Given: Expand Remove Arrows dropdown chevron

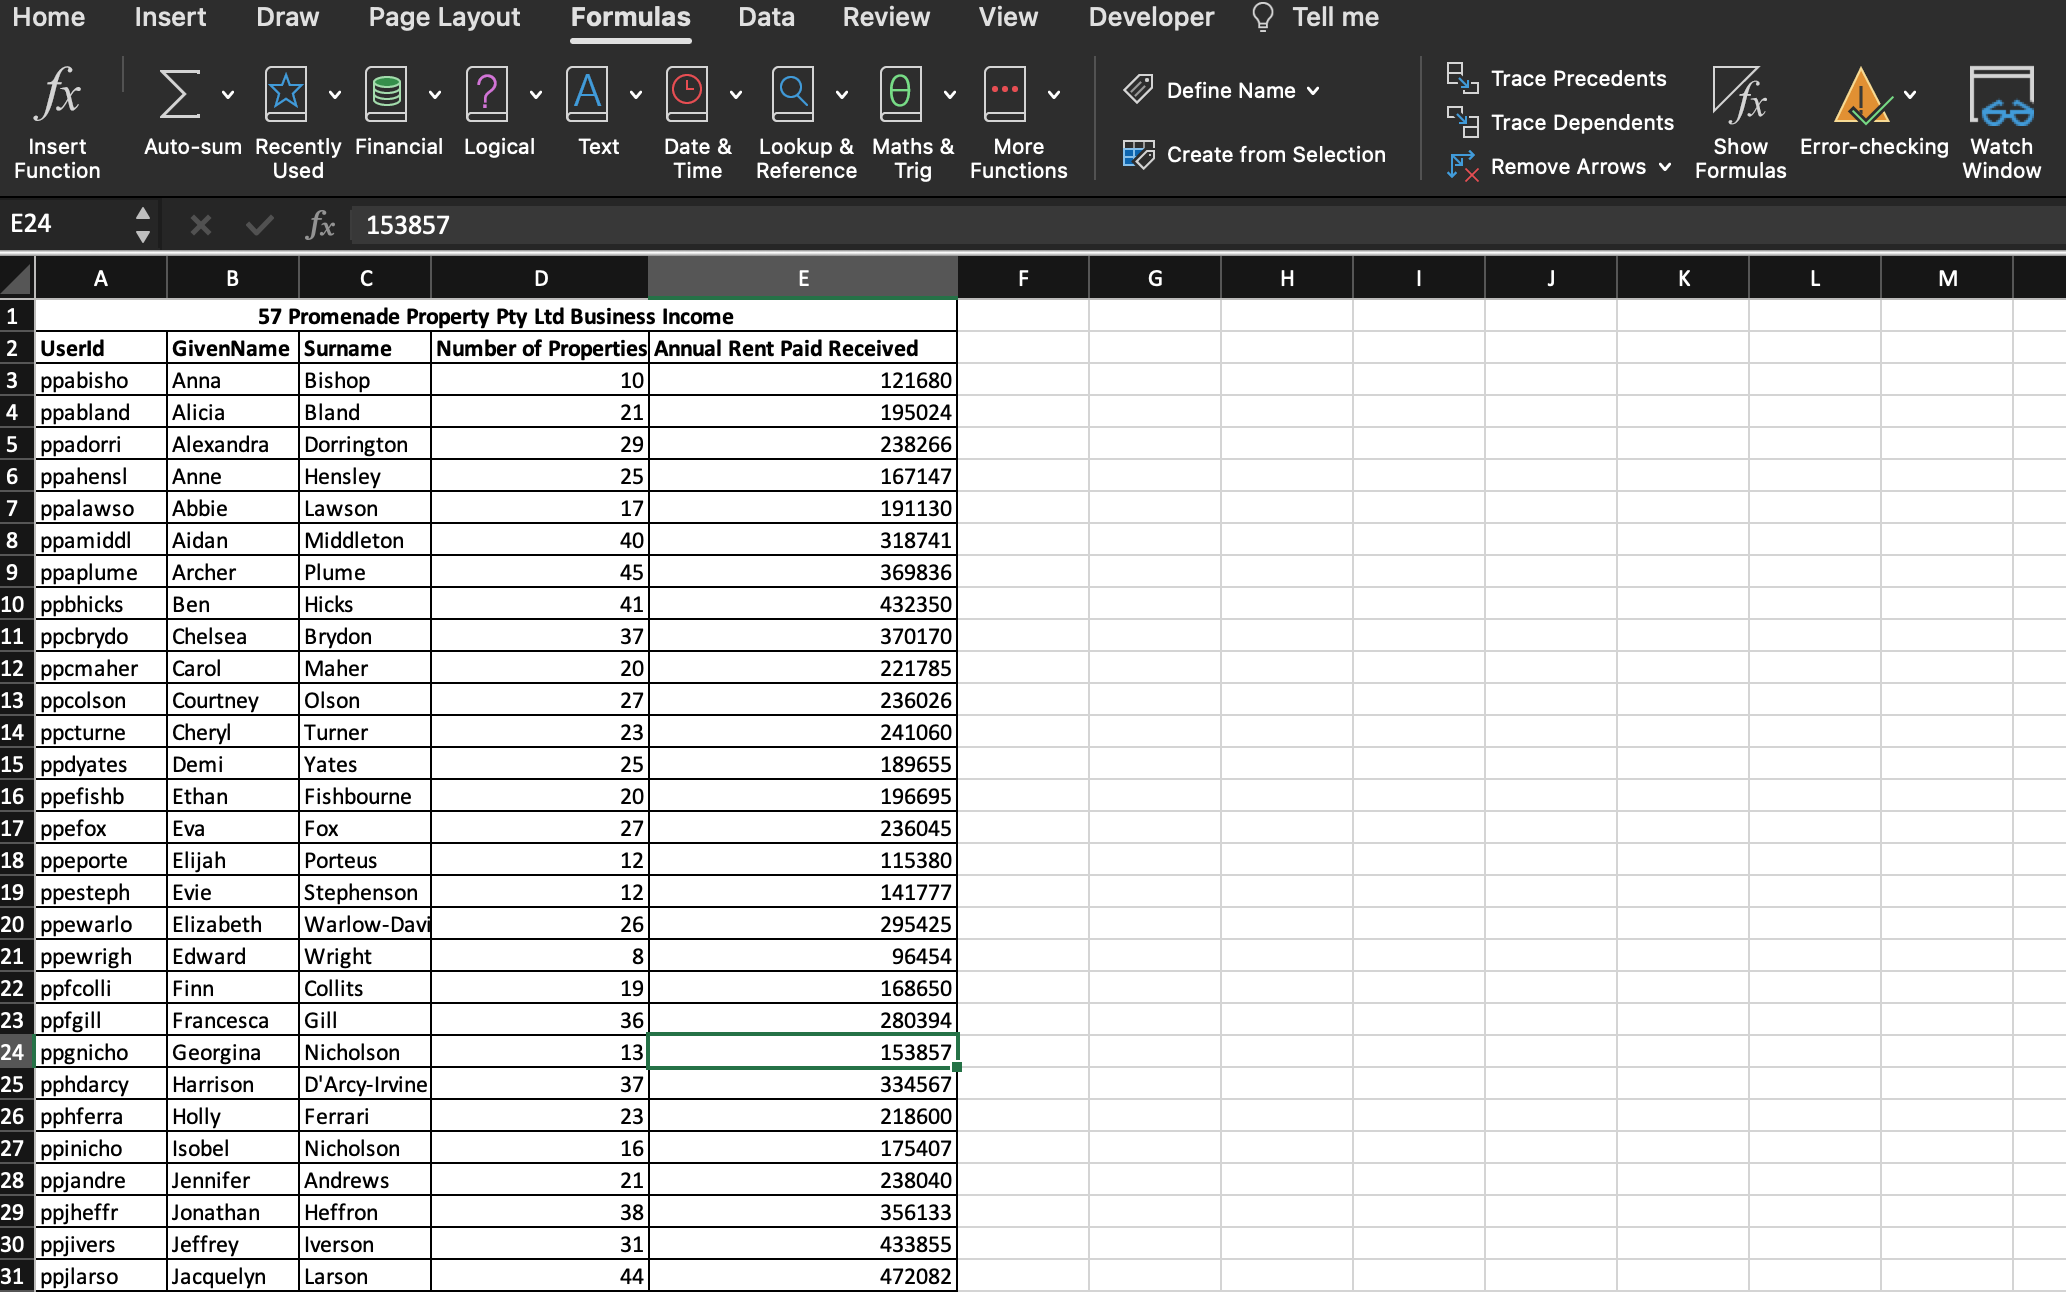Looking at the screenshot, I should (x=1665, y=167).
